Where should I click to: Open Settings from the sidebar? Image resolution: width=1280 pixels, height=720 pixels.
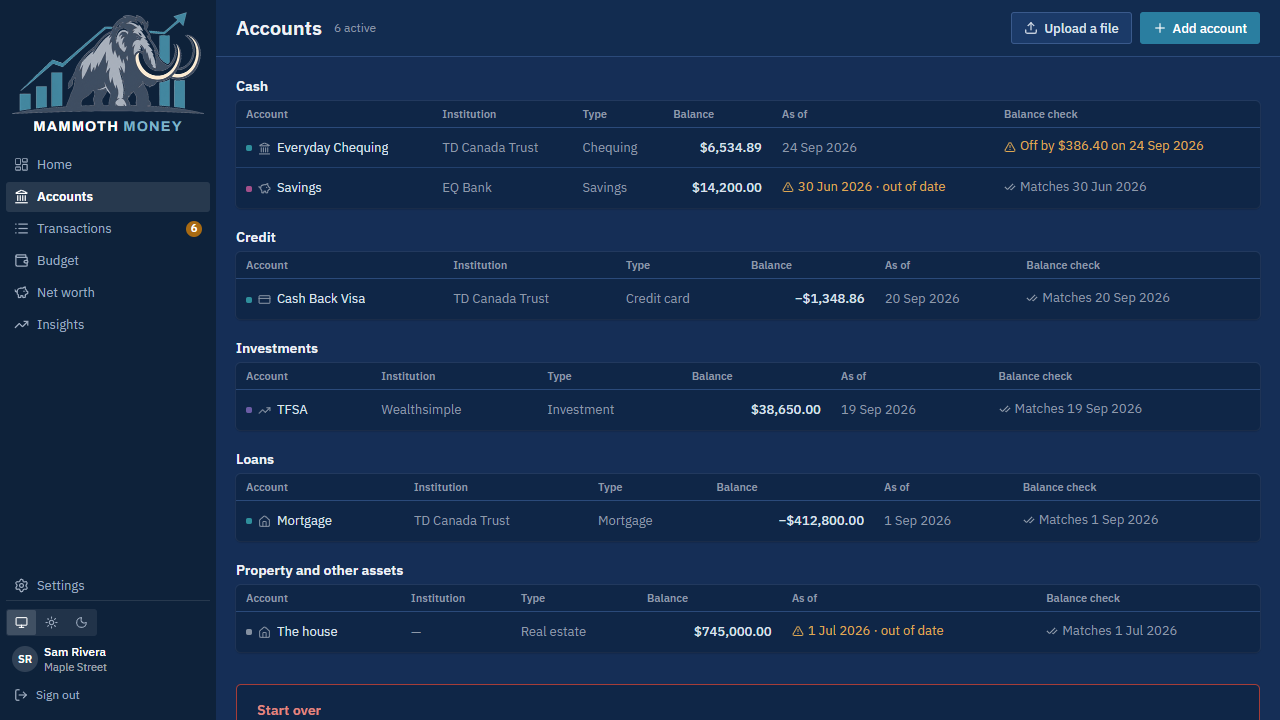(x=108, y=586)
